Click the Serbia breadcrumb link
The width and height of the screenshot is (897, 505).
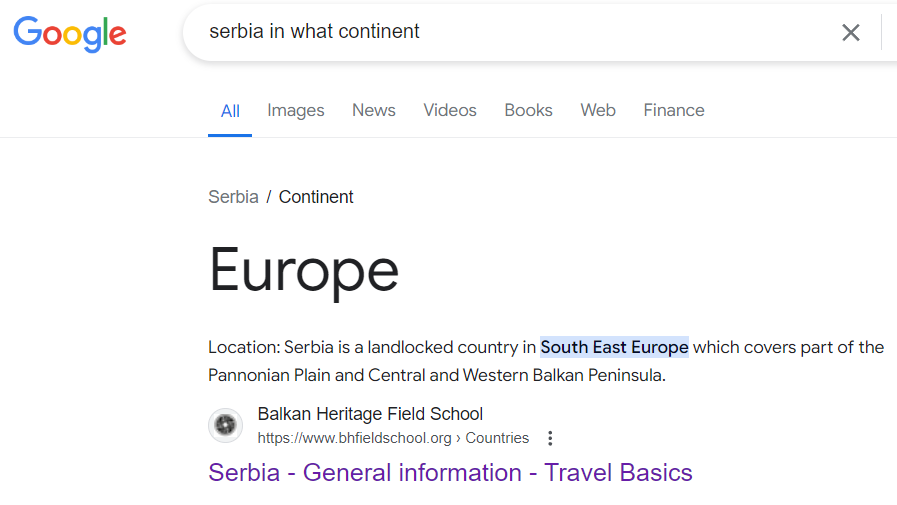click(233, 197)
